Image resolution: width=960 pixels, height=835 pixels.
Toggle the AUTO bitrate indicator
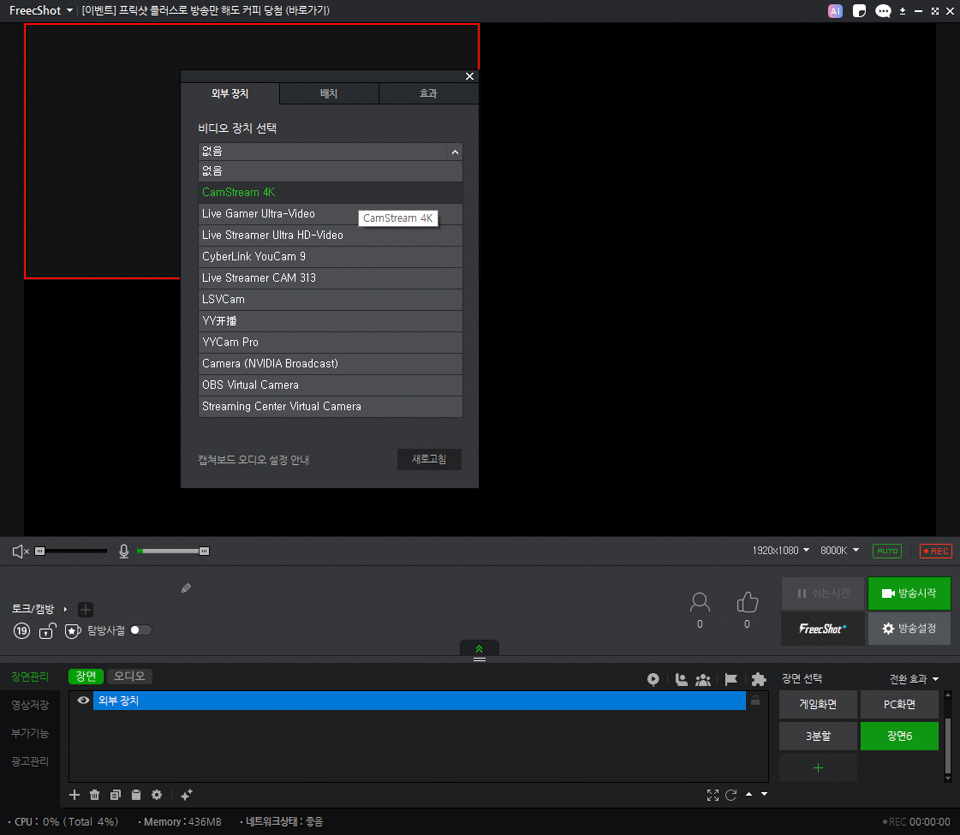[886, 551]
